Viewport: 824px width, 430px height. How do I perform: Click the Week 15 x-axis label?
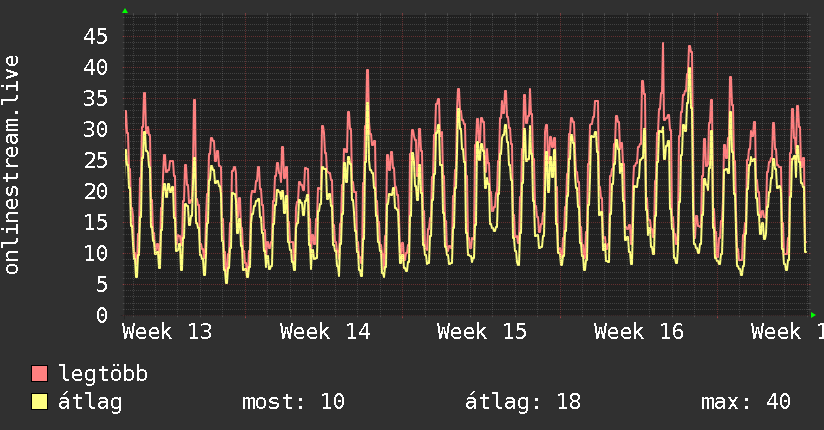point(482,331)
